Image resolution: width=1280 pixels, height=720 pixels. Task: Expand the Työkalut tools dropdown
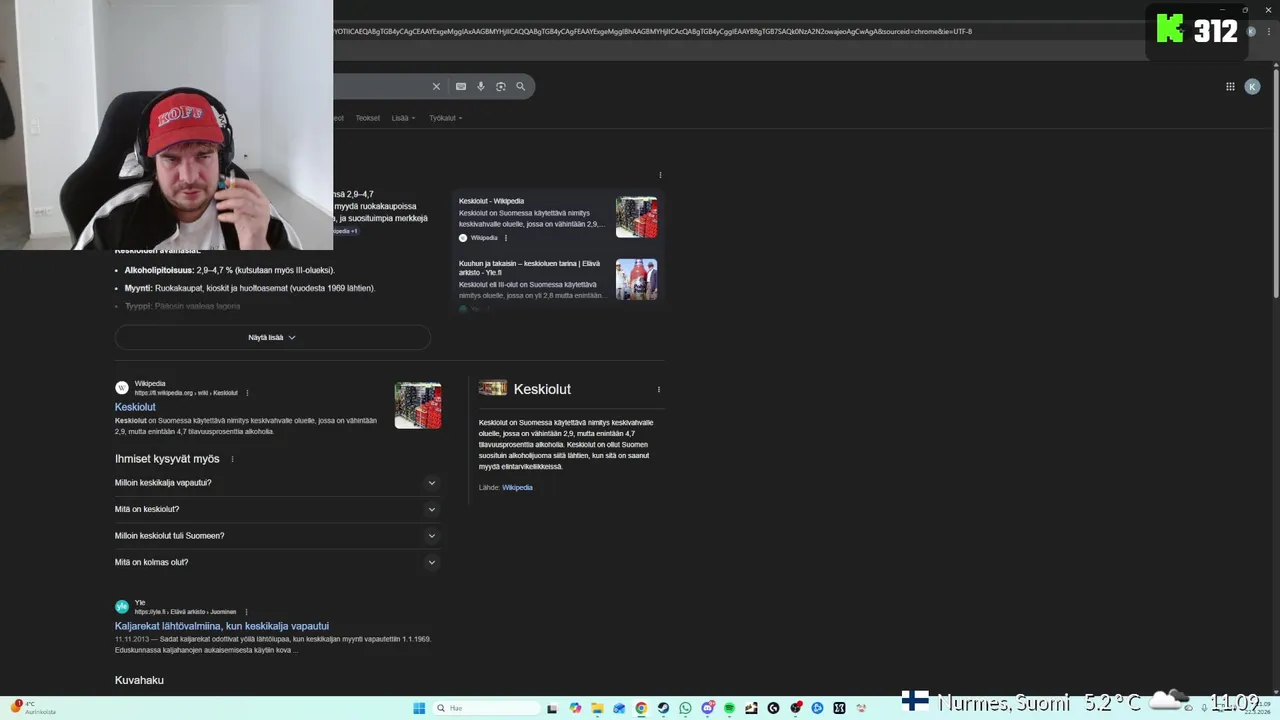pyautogui.click(x=445, y=118)
